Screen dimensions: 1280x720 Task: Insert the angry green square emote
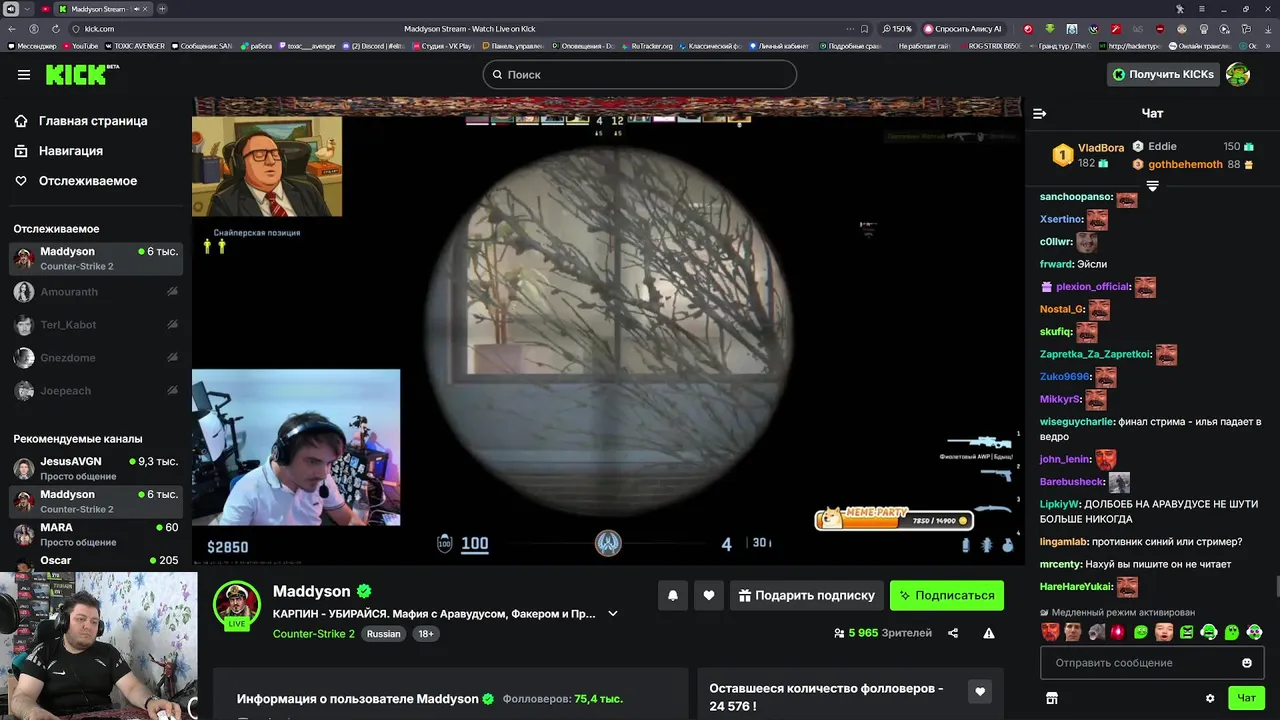[1187, 632]
